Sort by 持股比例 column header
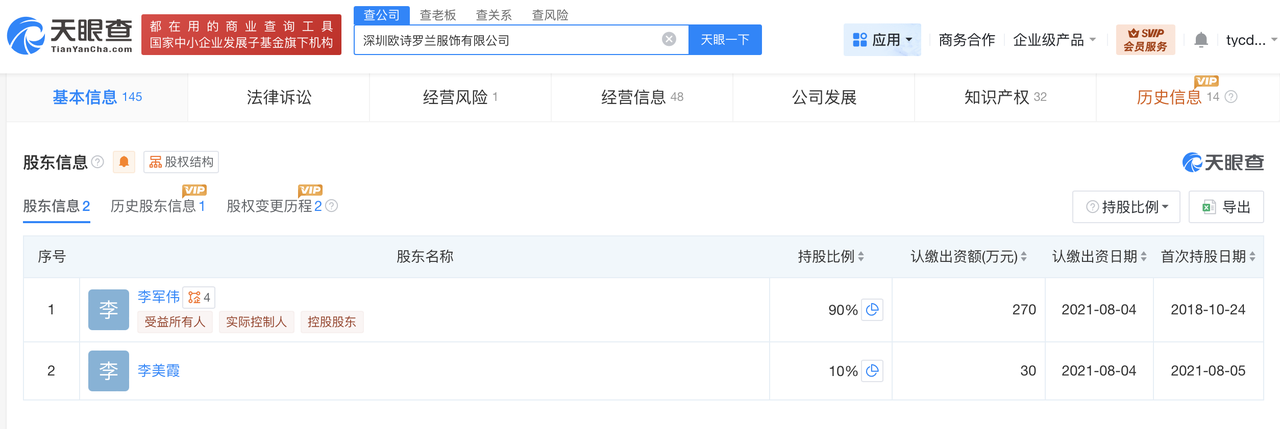The width and height of the screenshot is (1280, 429). point(831,257)
